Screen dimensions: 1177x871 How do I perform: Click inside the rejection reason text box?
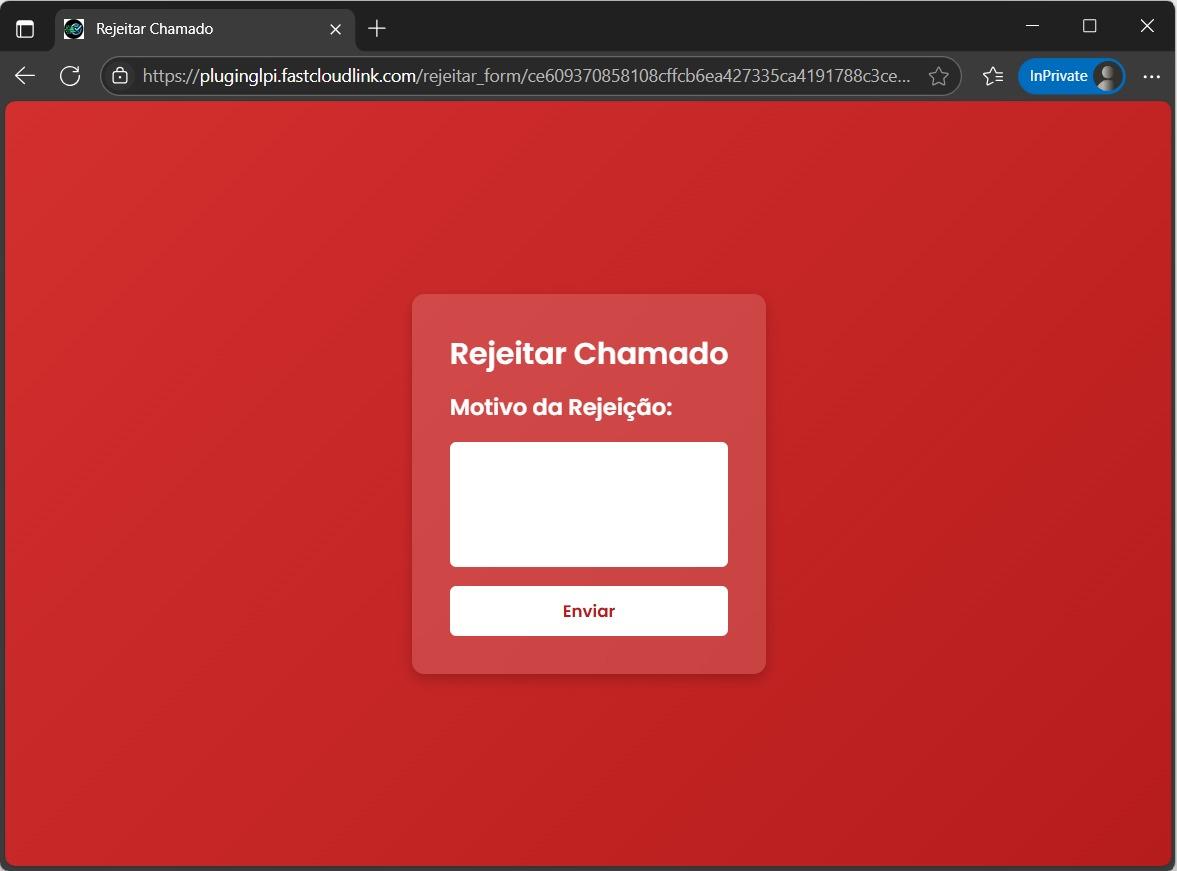coord(588,504)
